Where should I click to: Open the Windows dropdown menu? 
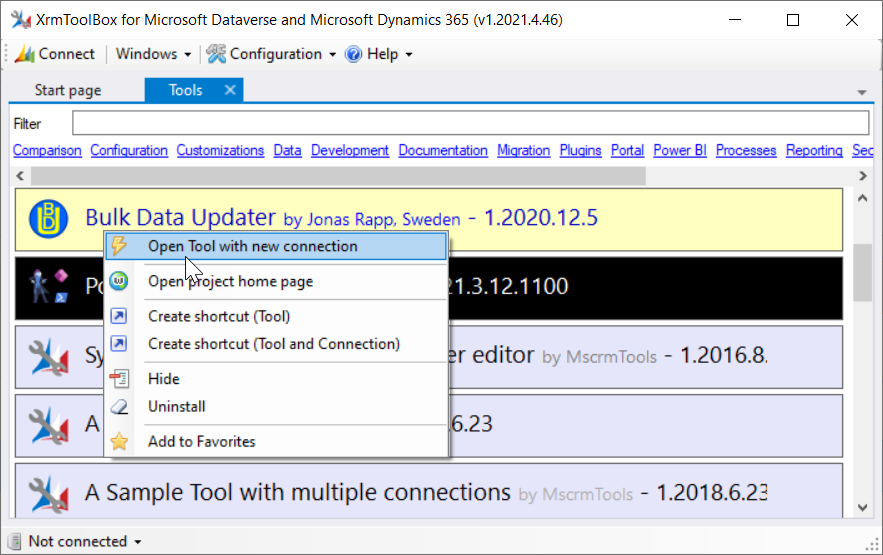153,54
